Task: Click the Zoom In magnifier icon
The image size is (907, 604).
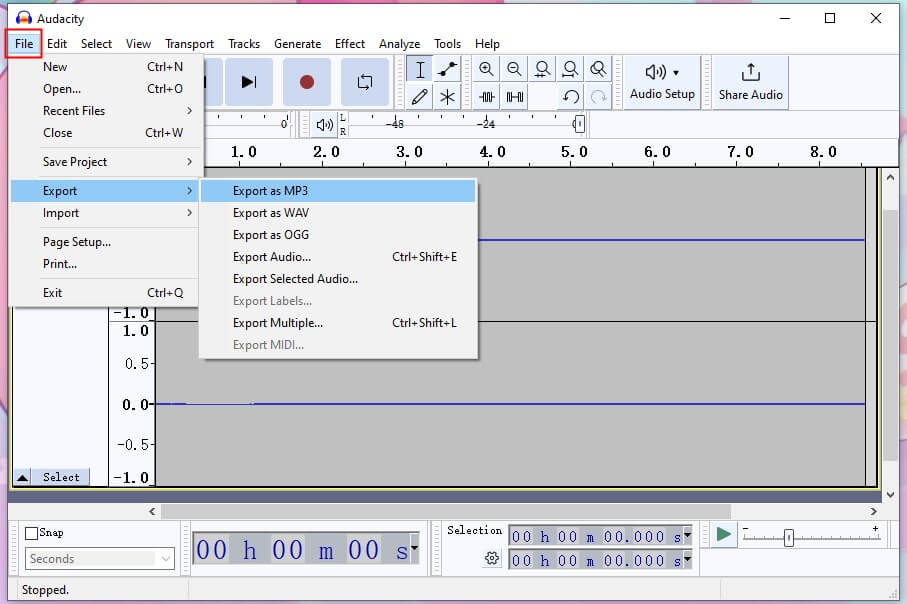Action: [x=486, y=69]
